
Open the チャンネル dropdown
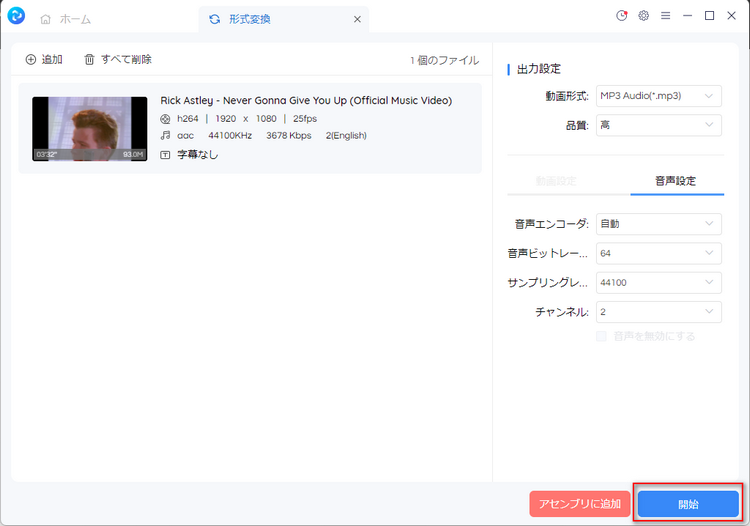pyautogui.click(x=659, y=312)
